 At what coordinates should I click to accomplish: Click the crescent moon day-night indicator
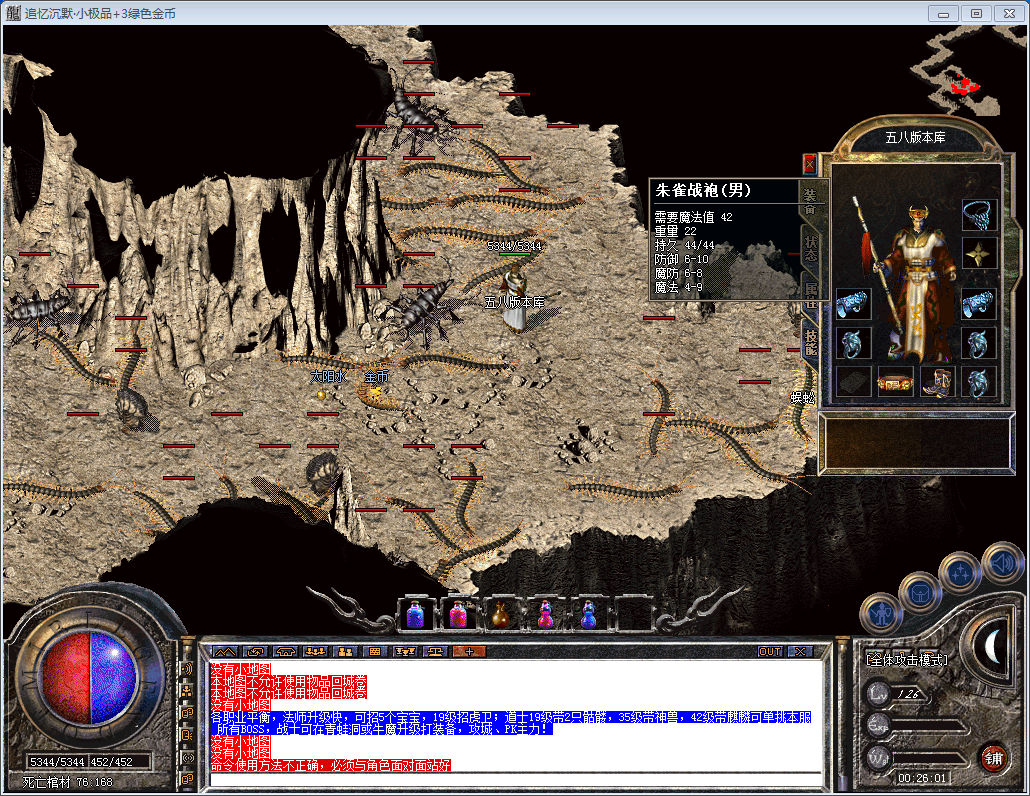(x=993, y=646)
